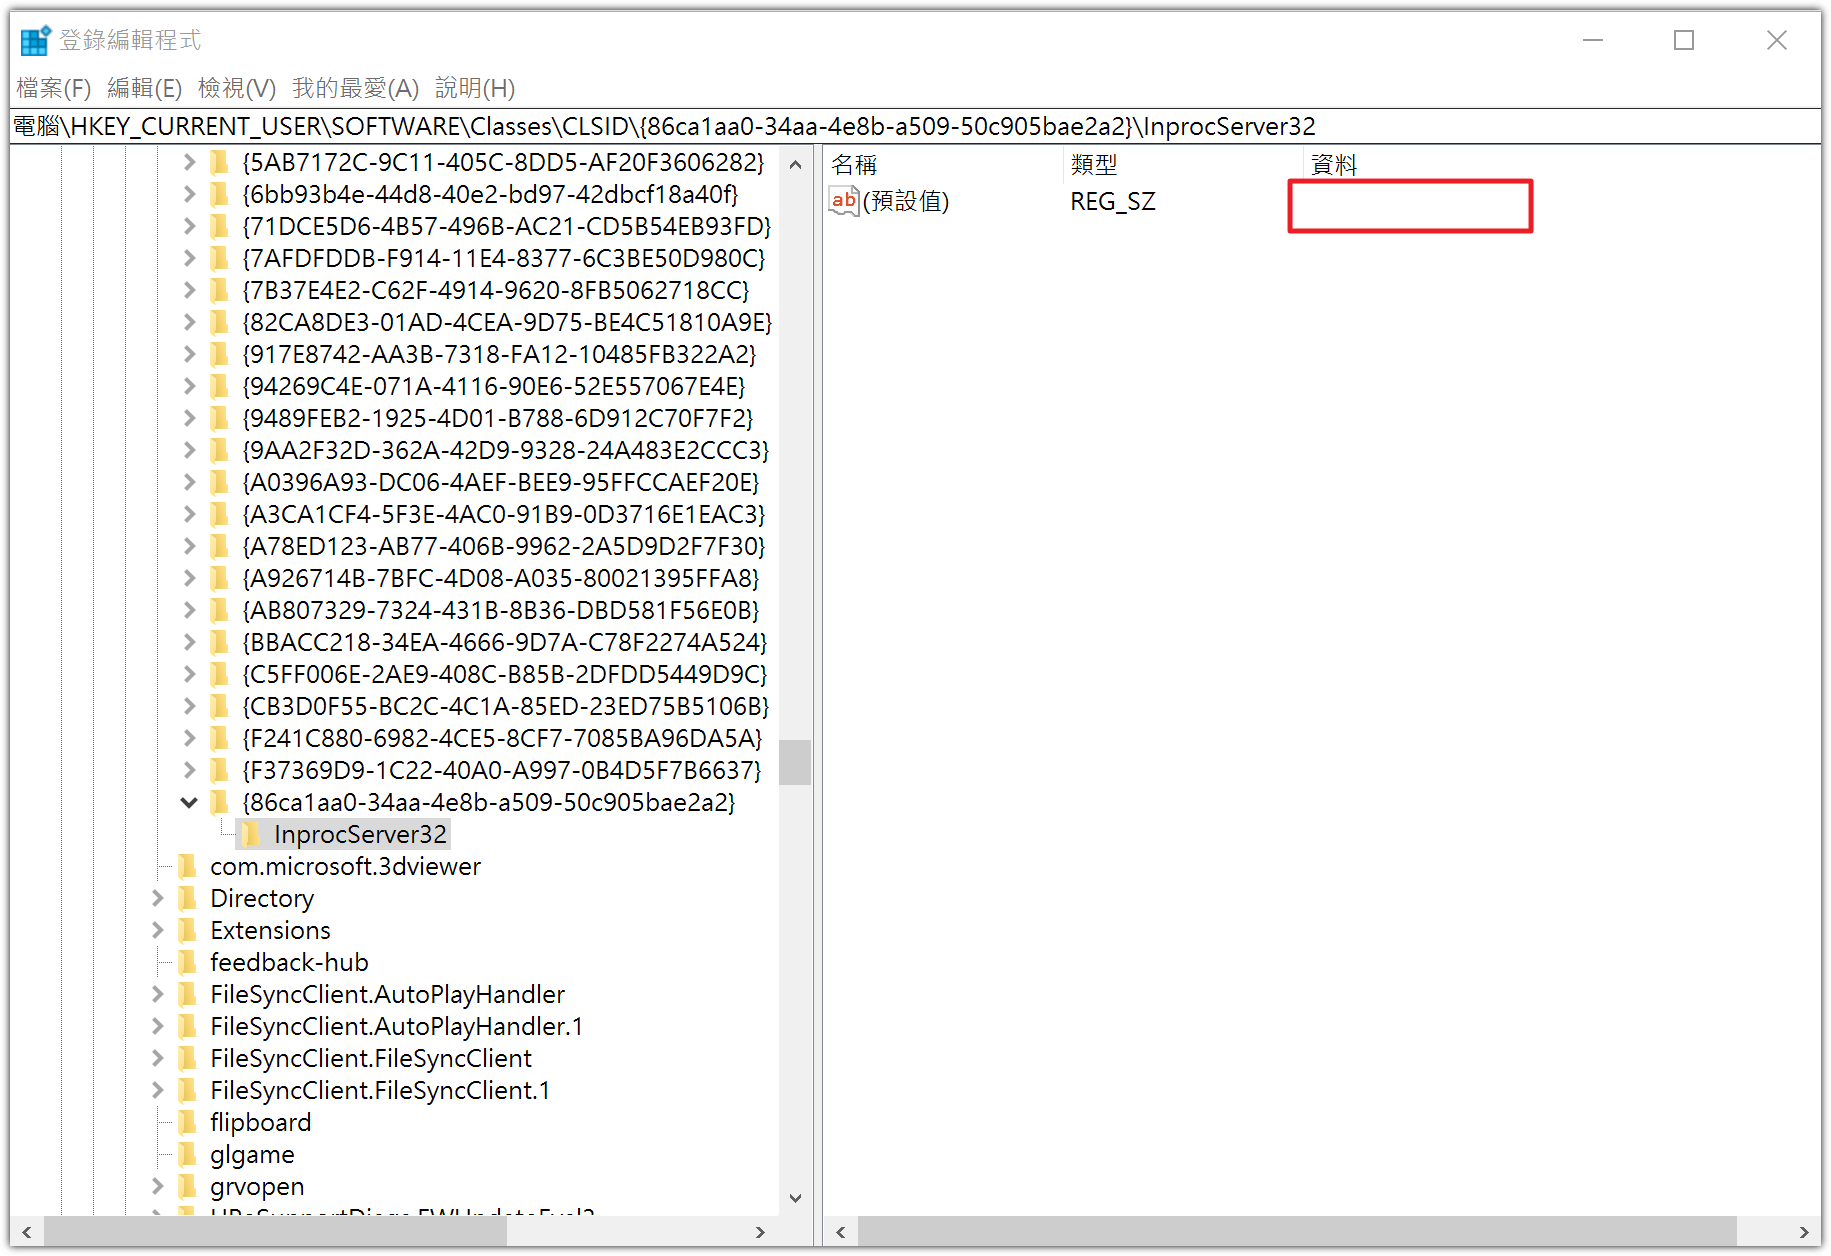This screenshot has height=1256, width=1831.
Task: Click the flipboard folder icon
Action: pyautogui.click(x=187, y=1122)
